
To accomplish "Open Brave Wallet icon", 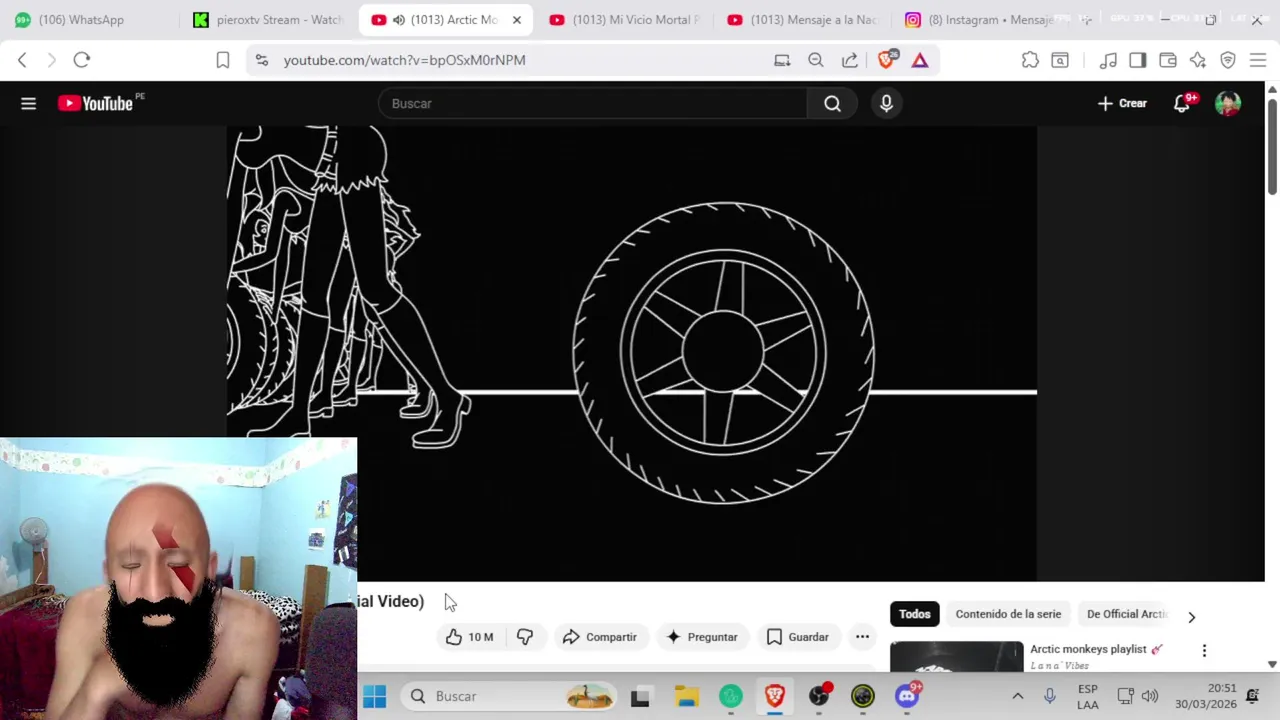I will tap(1168, 60).
